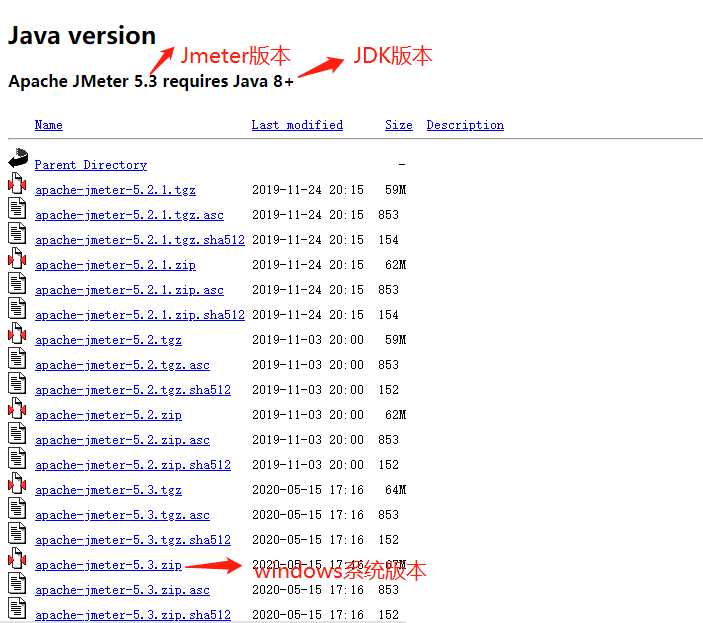Click the archive icon for apache-jmeter-5.2.tgz
Image resolution: width=703 pixels, height=623 pixels.
click(17, 333)
